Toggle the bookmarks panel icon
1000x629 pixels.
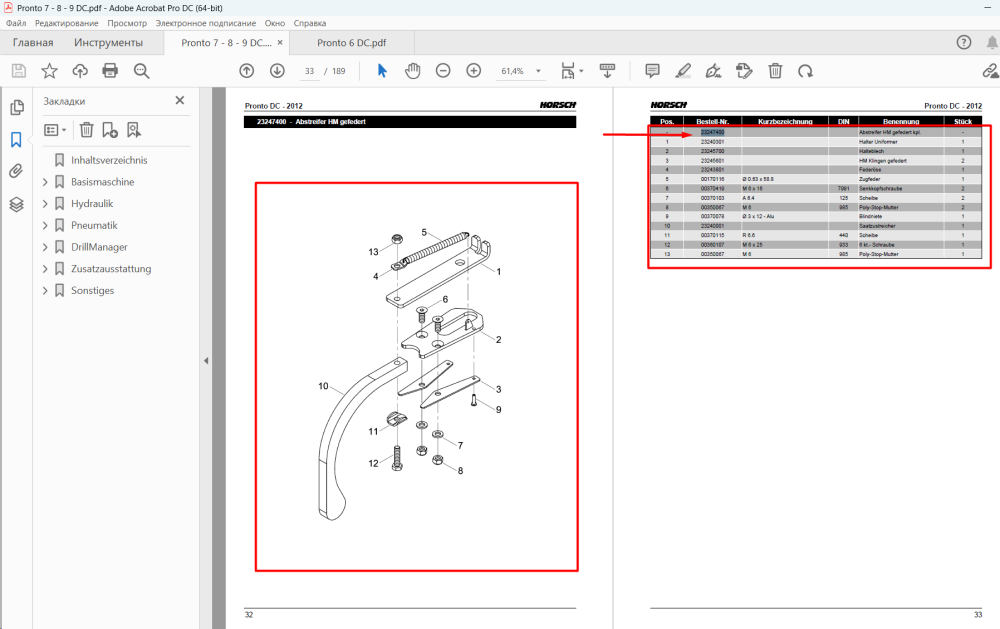(17, 140)
